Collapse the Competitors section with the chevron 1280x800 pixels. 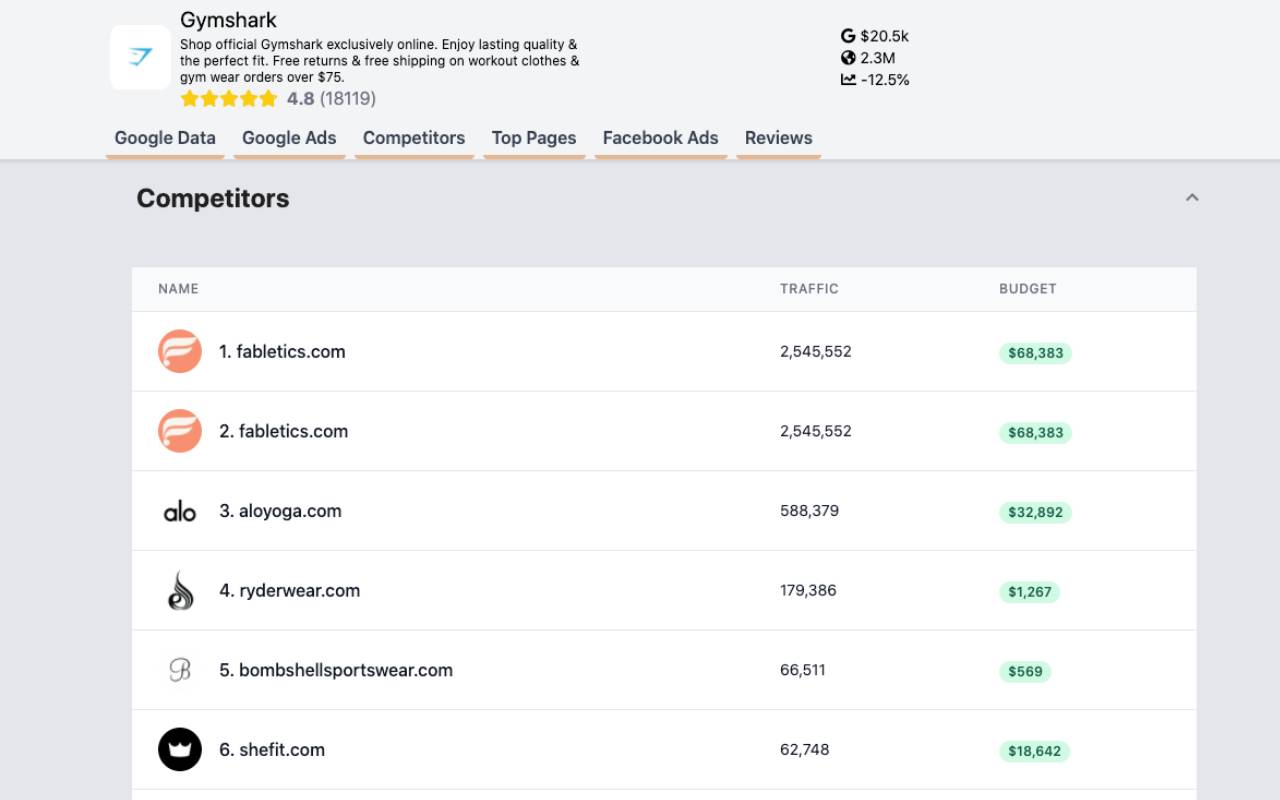click(x=1192, y=198)
